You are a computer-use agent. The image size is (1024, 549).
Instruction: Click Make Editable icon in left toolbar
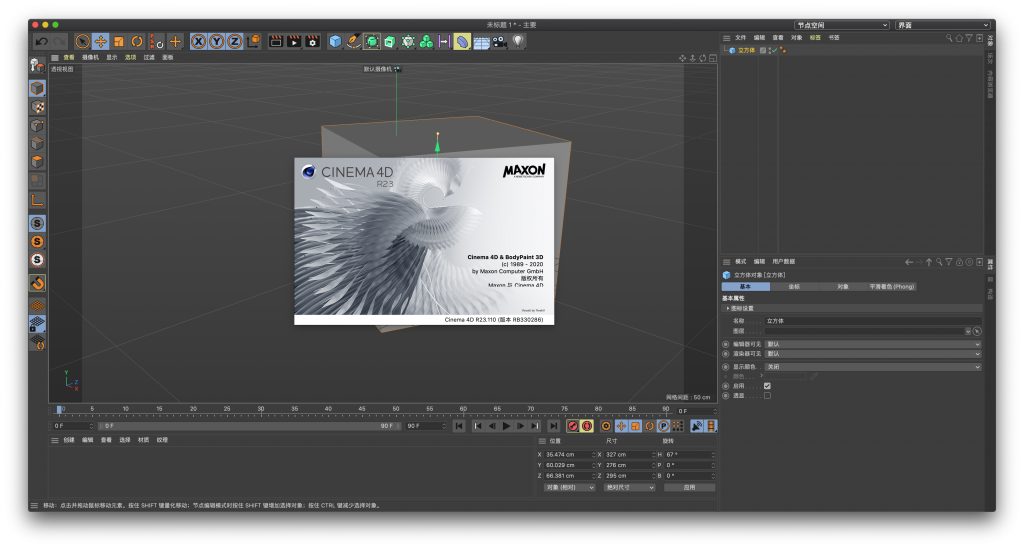[37, 65]
